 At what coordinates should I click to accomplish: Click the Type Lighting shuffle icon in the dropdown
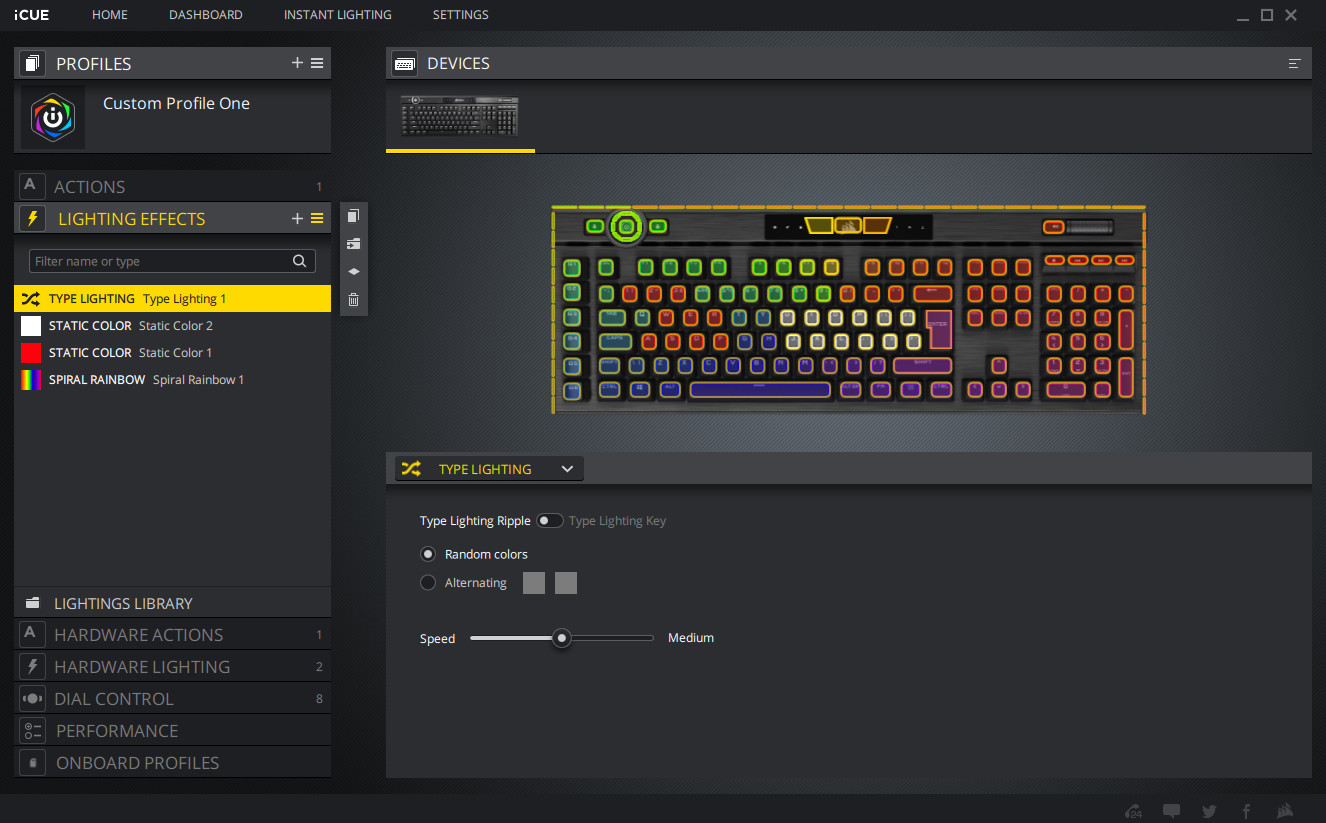410,469
